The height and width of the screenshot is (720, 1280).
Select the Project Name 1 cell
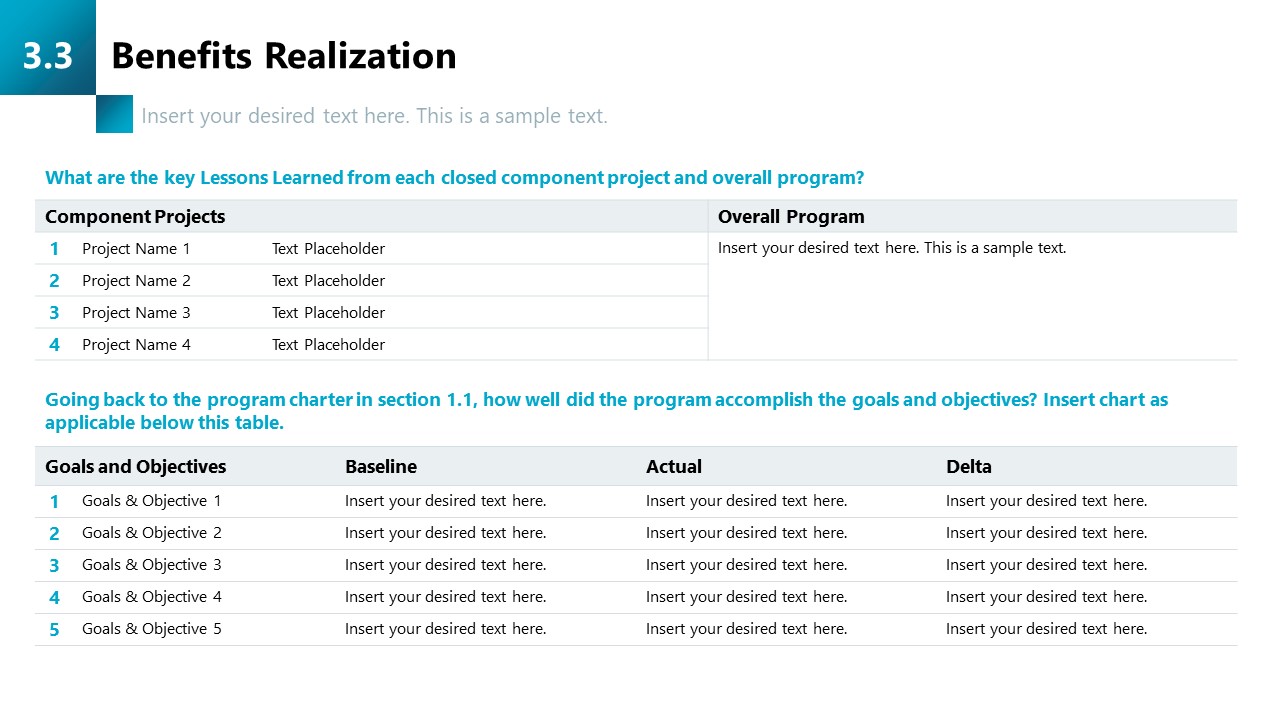coord(136,249)
